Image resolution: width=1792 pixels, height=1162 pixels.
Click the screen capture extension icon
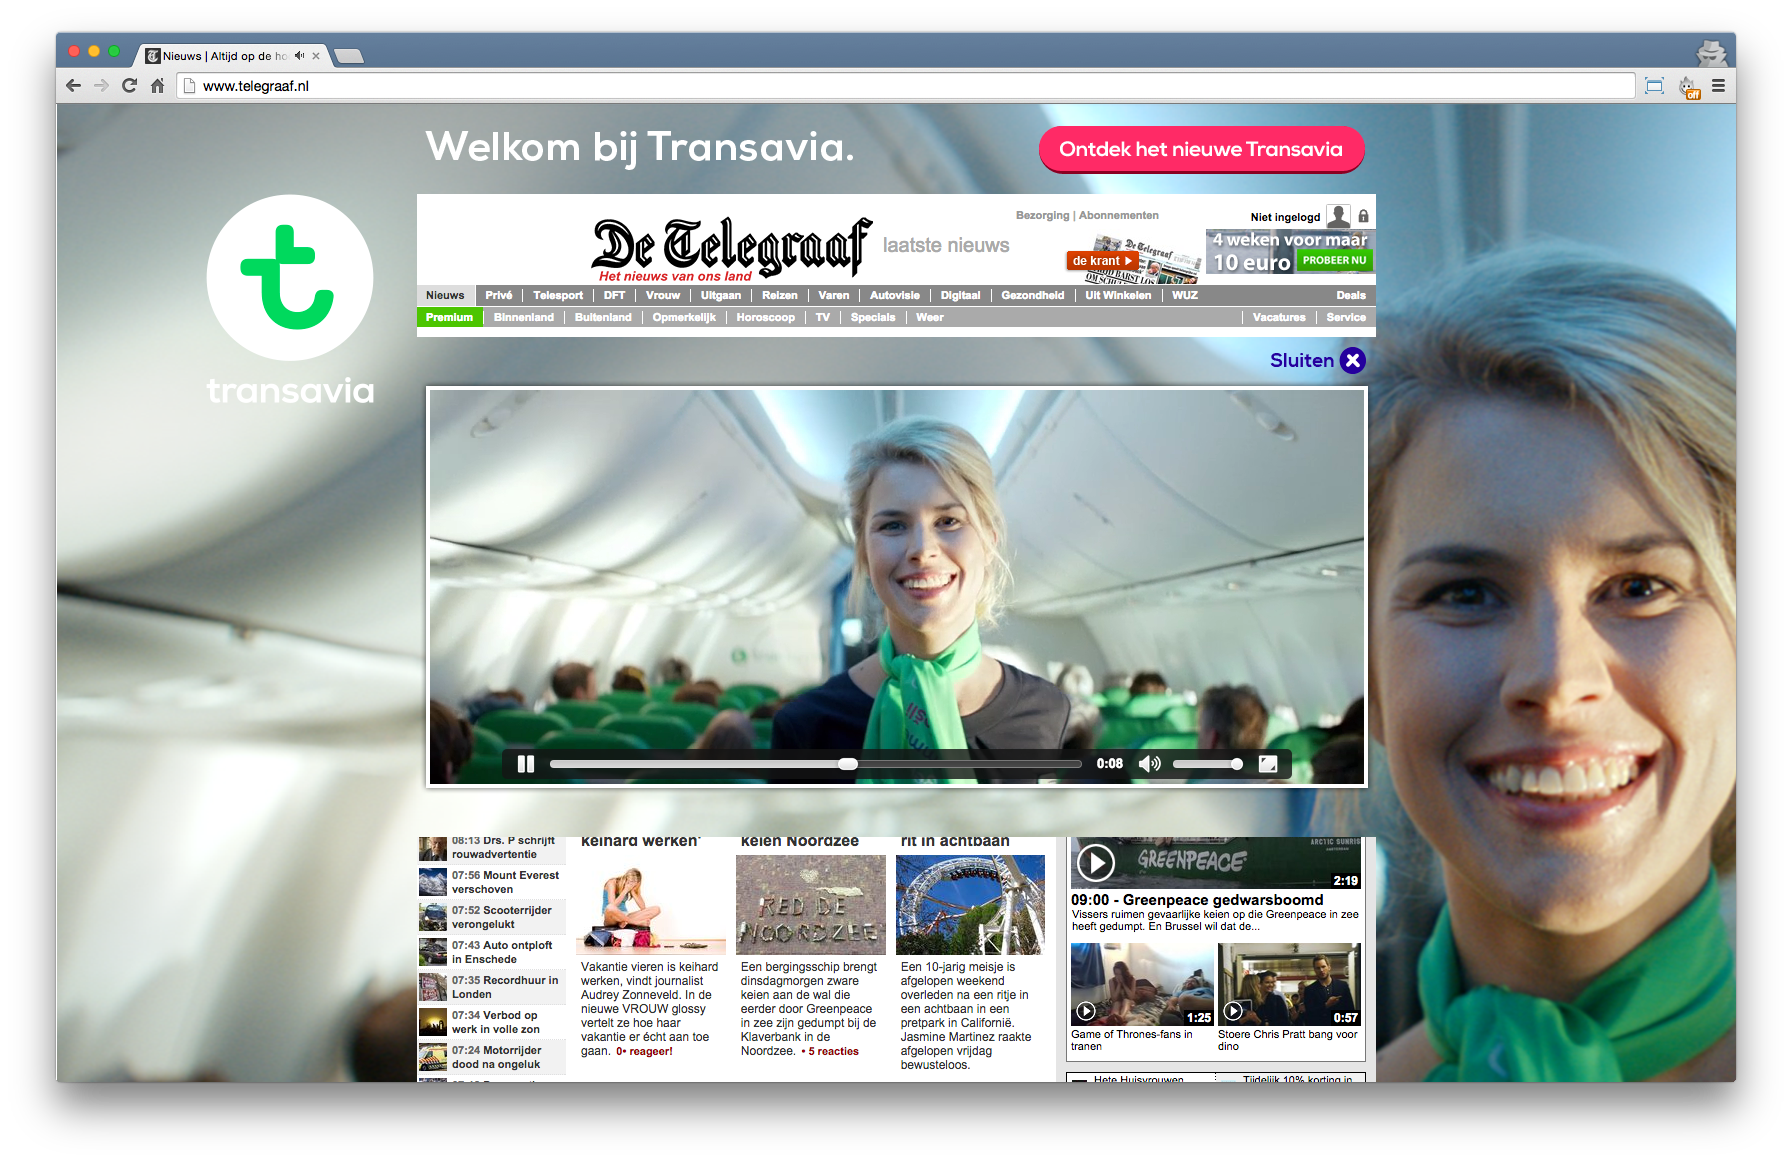[1654, 86]
